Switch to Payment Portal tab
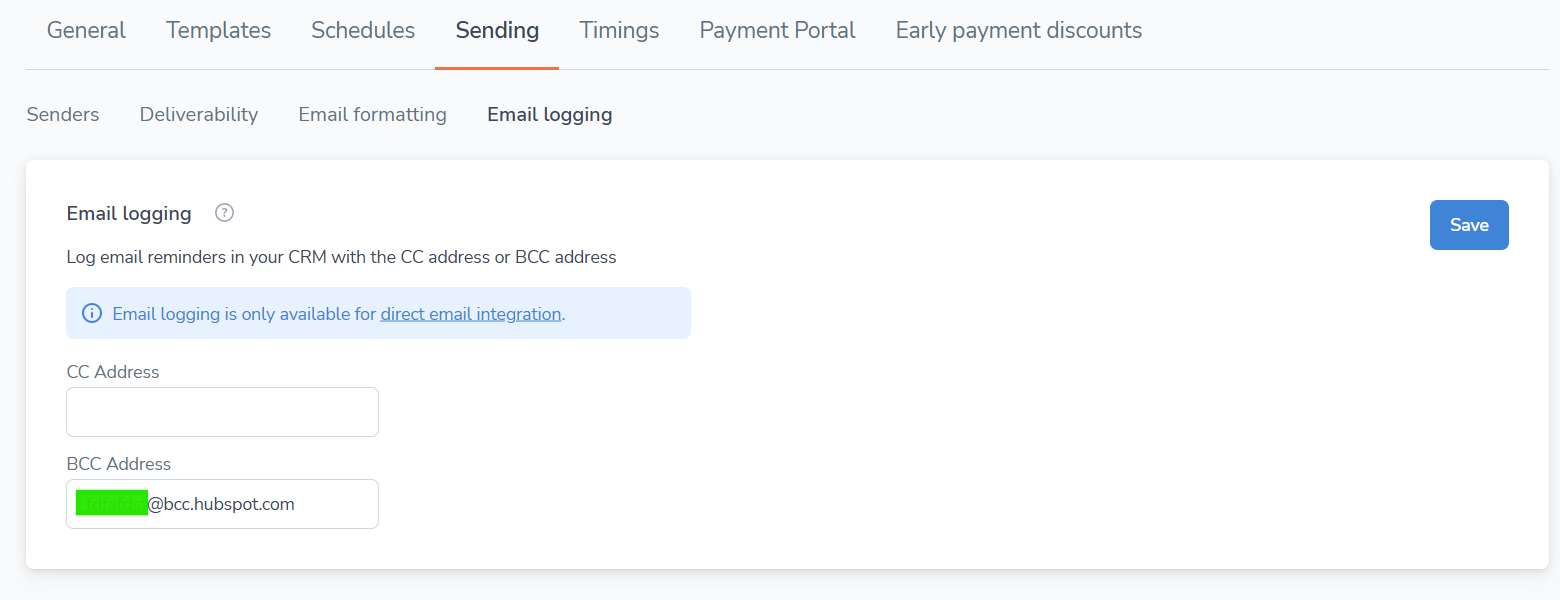Screen dimensions: 1560x600 click(x=777, y=31)
